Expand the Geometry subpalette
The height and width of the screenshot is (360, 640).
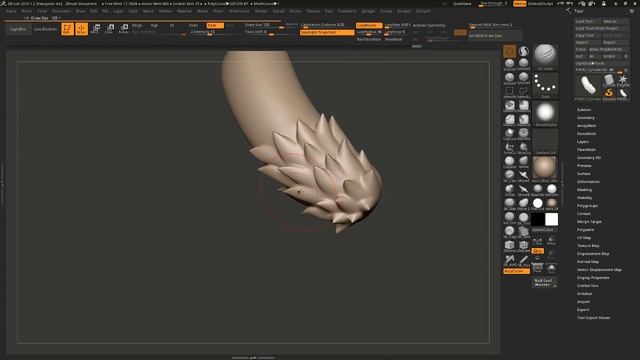[586, 118]
